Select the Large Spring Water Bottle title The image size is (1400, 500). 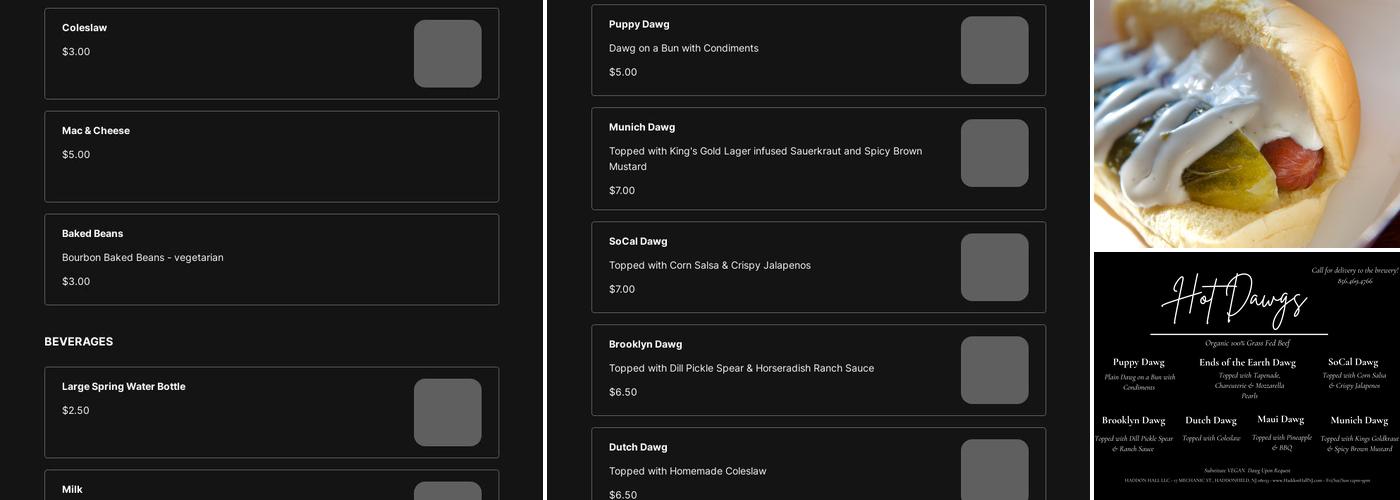click(x=123, y=387)
